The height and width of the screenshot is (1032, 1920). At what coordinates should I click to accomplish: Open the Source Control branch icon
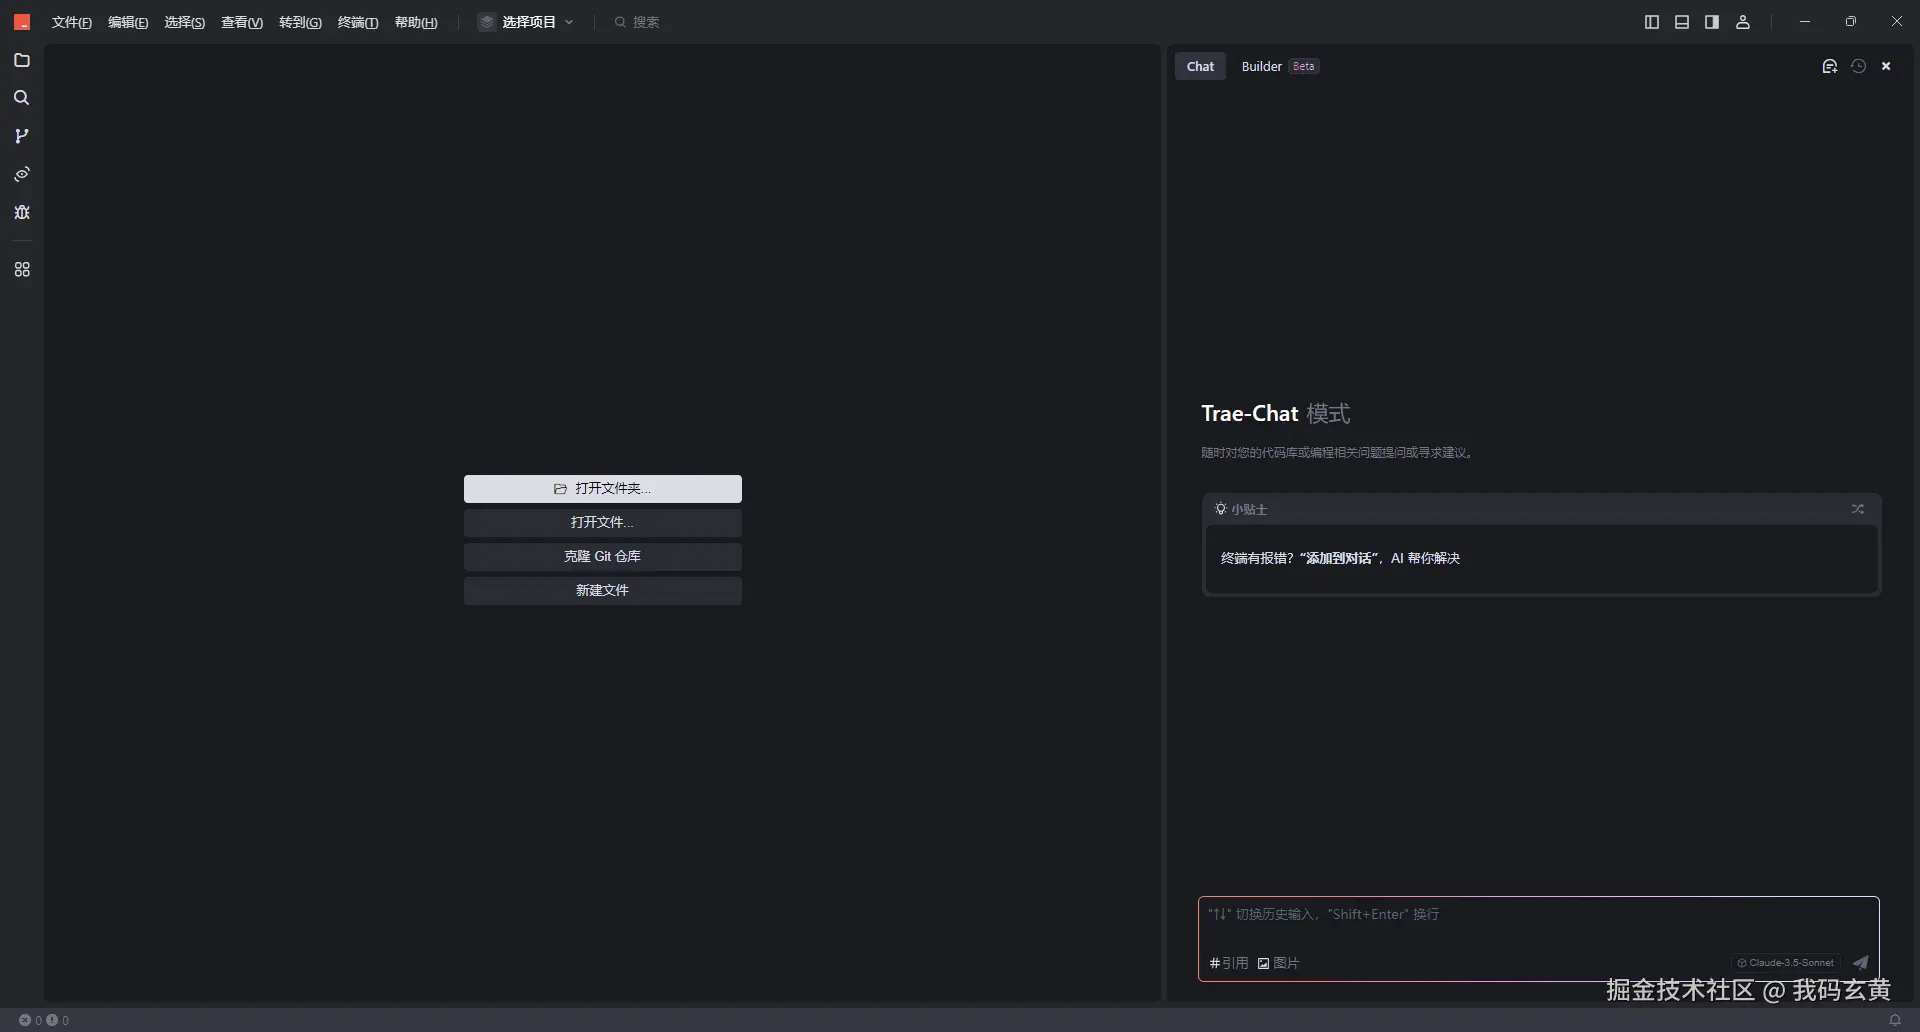pos(22,136)
